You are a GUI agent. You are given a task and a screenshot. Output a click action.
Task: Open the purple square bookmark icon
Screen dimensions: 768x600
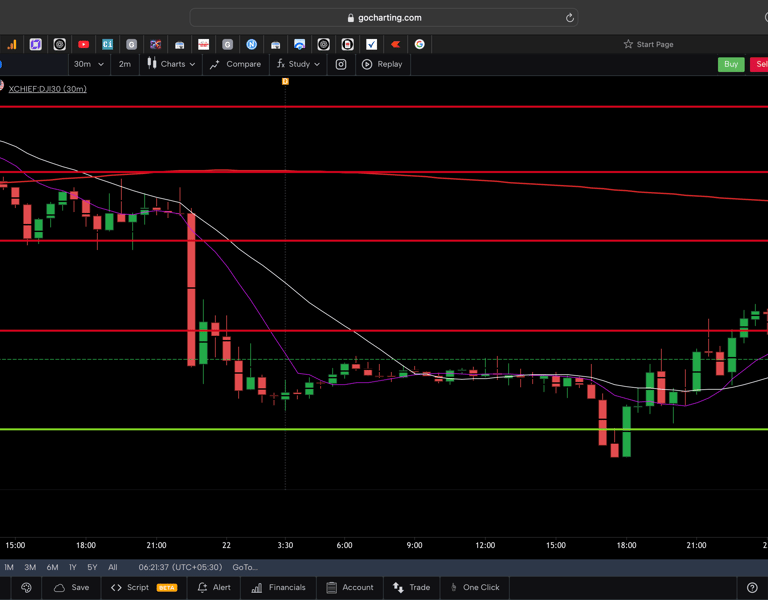pyautogui.click(x=35, y=45)
